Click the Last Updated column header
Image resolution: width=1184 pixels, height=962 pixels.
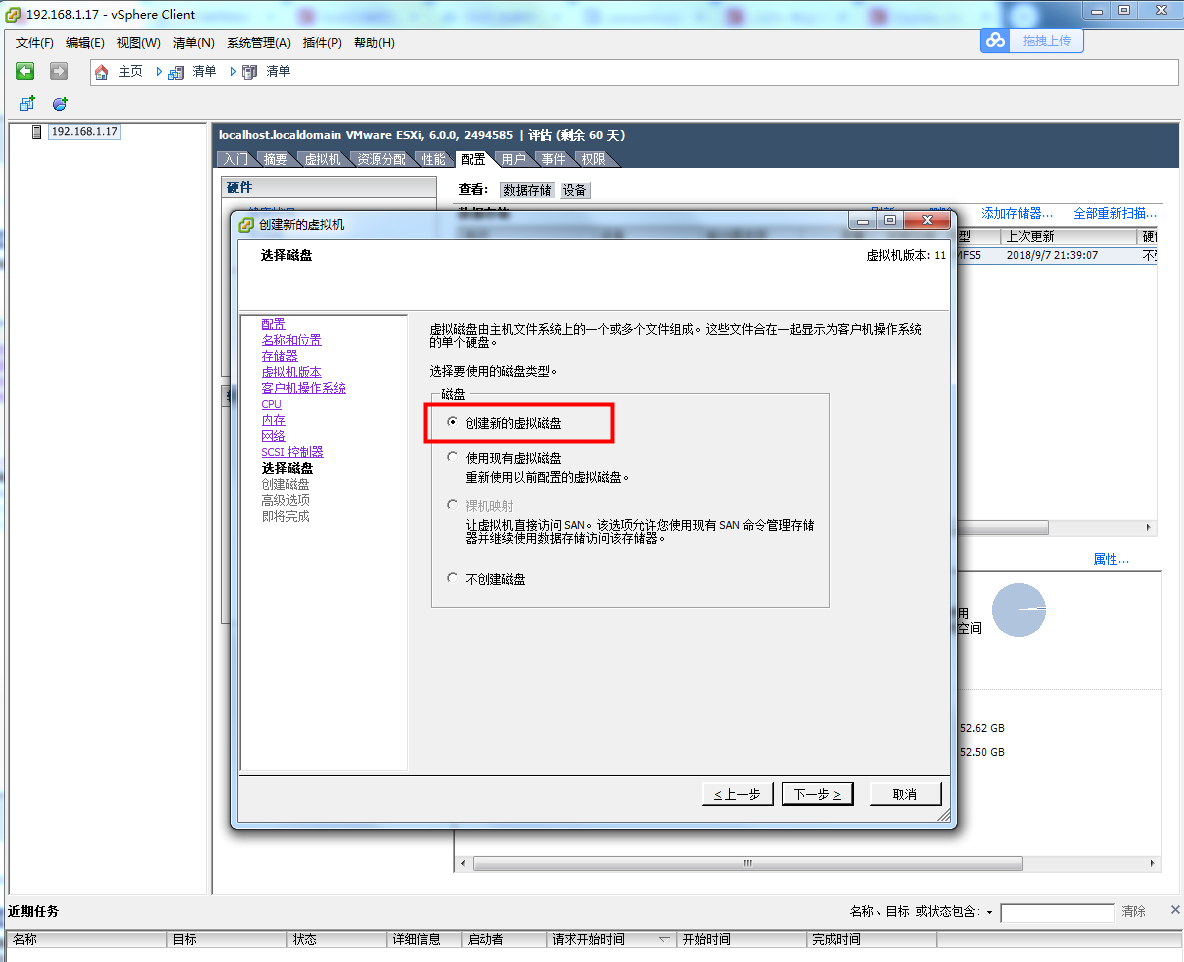1068,236
